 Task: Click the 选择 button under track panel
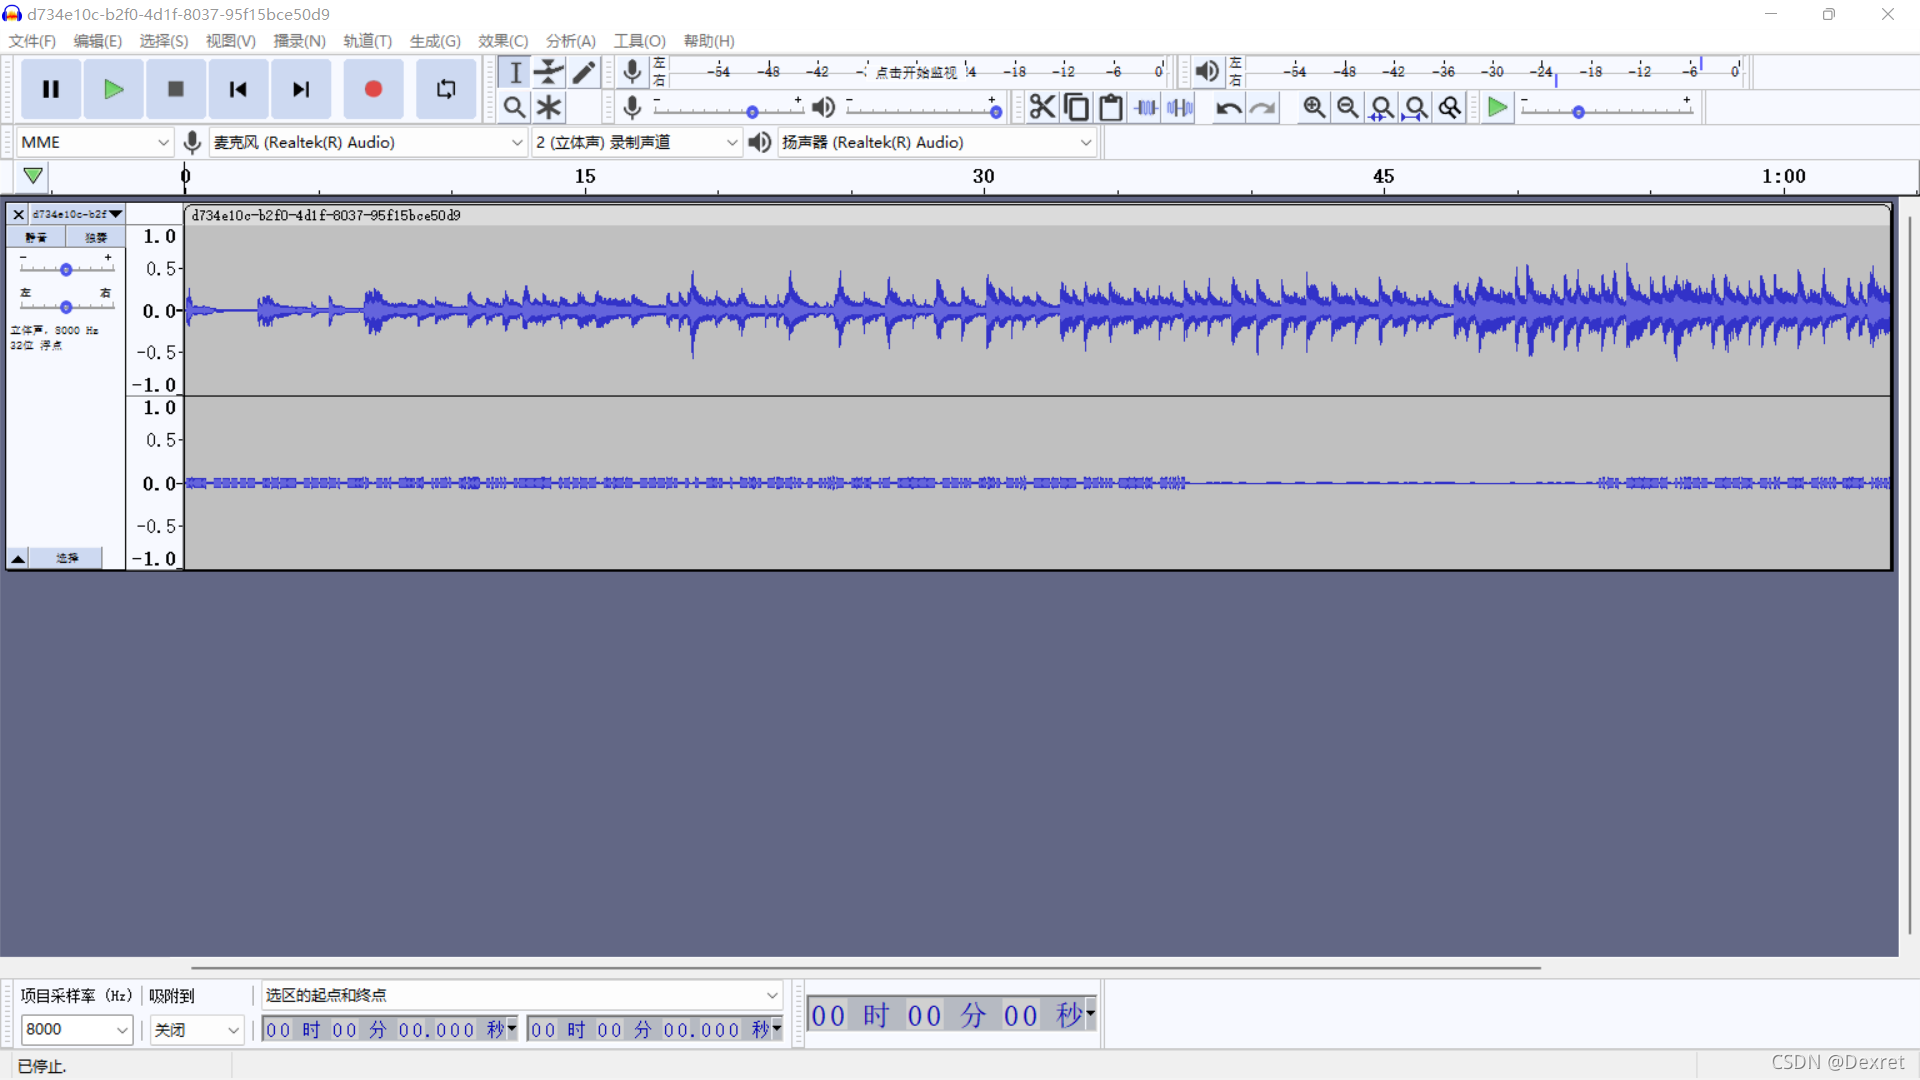pos(67,558)
